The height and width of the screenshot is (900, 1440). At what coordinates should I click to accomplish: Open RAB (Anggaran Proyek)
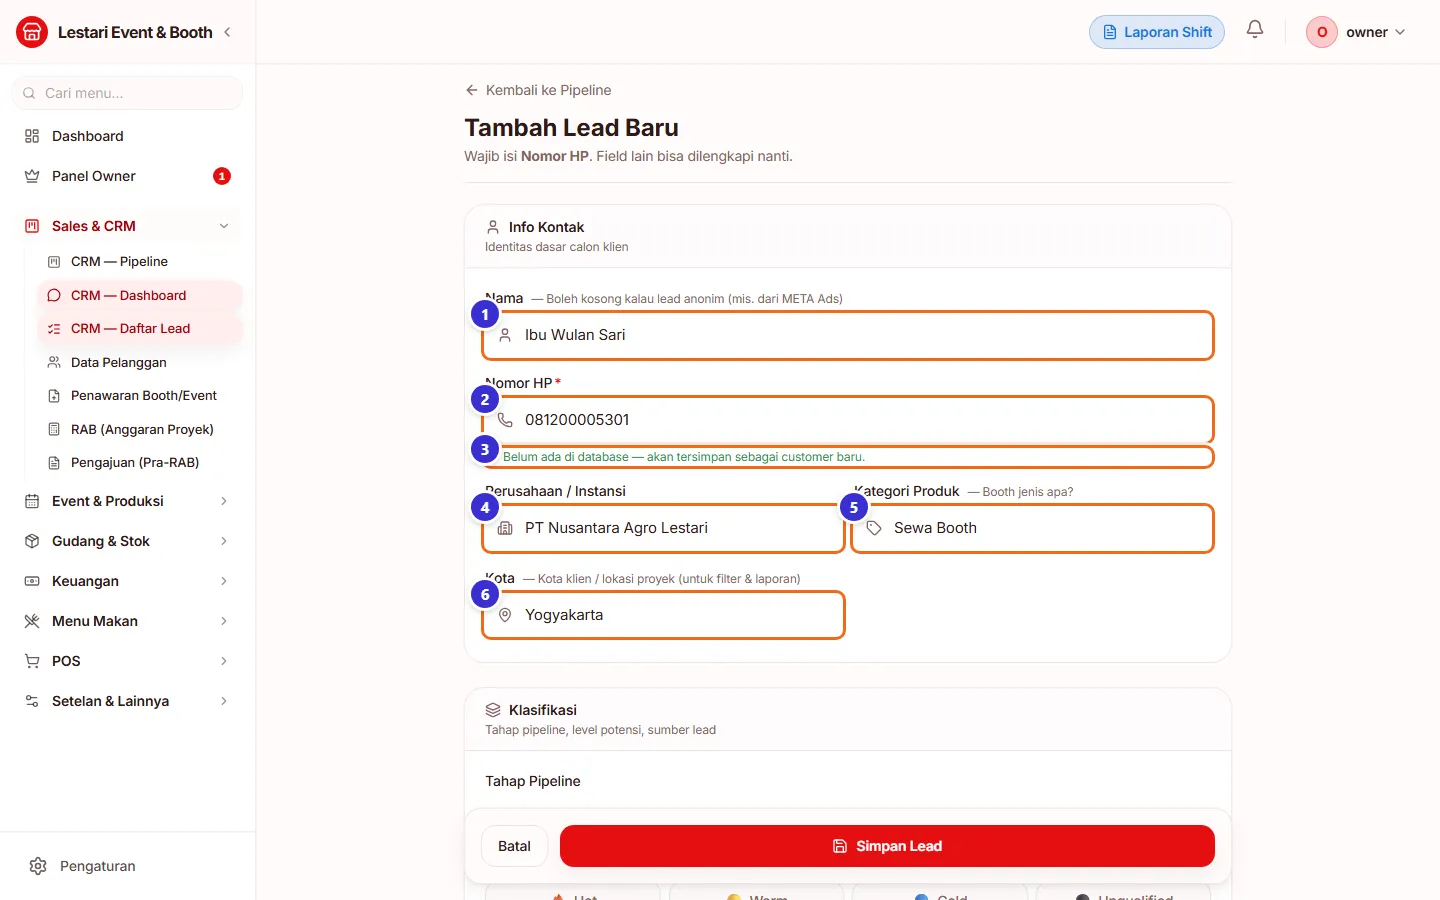pos(140,429)
